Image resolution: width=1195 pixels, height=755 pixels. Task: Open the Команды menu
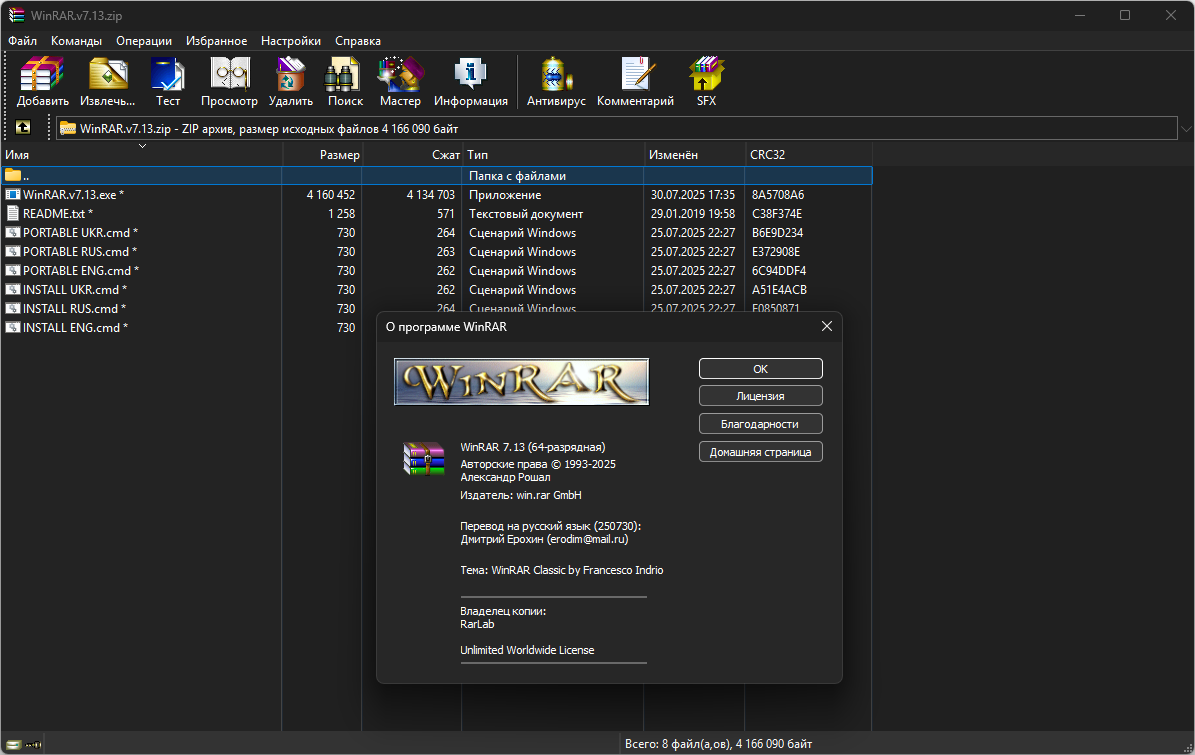point(76,41)
